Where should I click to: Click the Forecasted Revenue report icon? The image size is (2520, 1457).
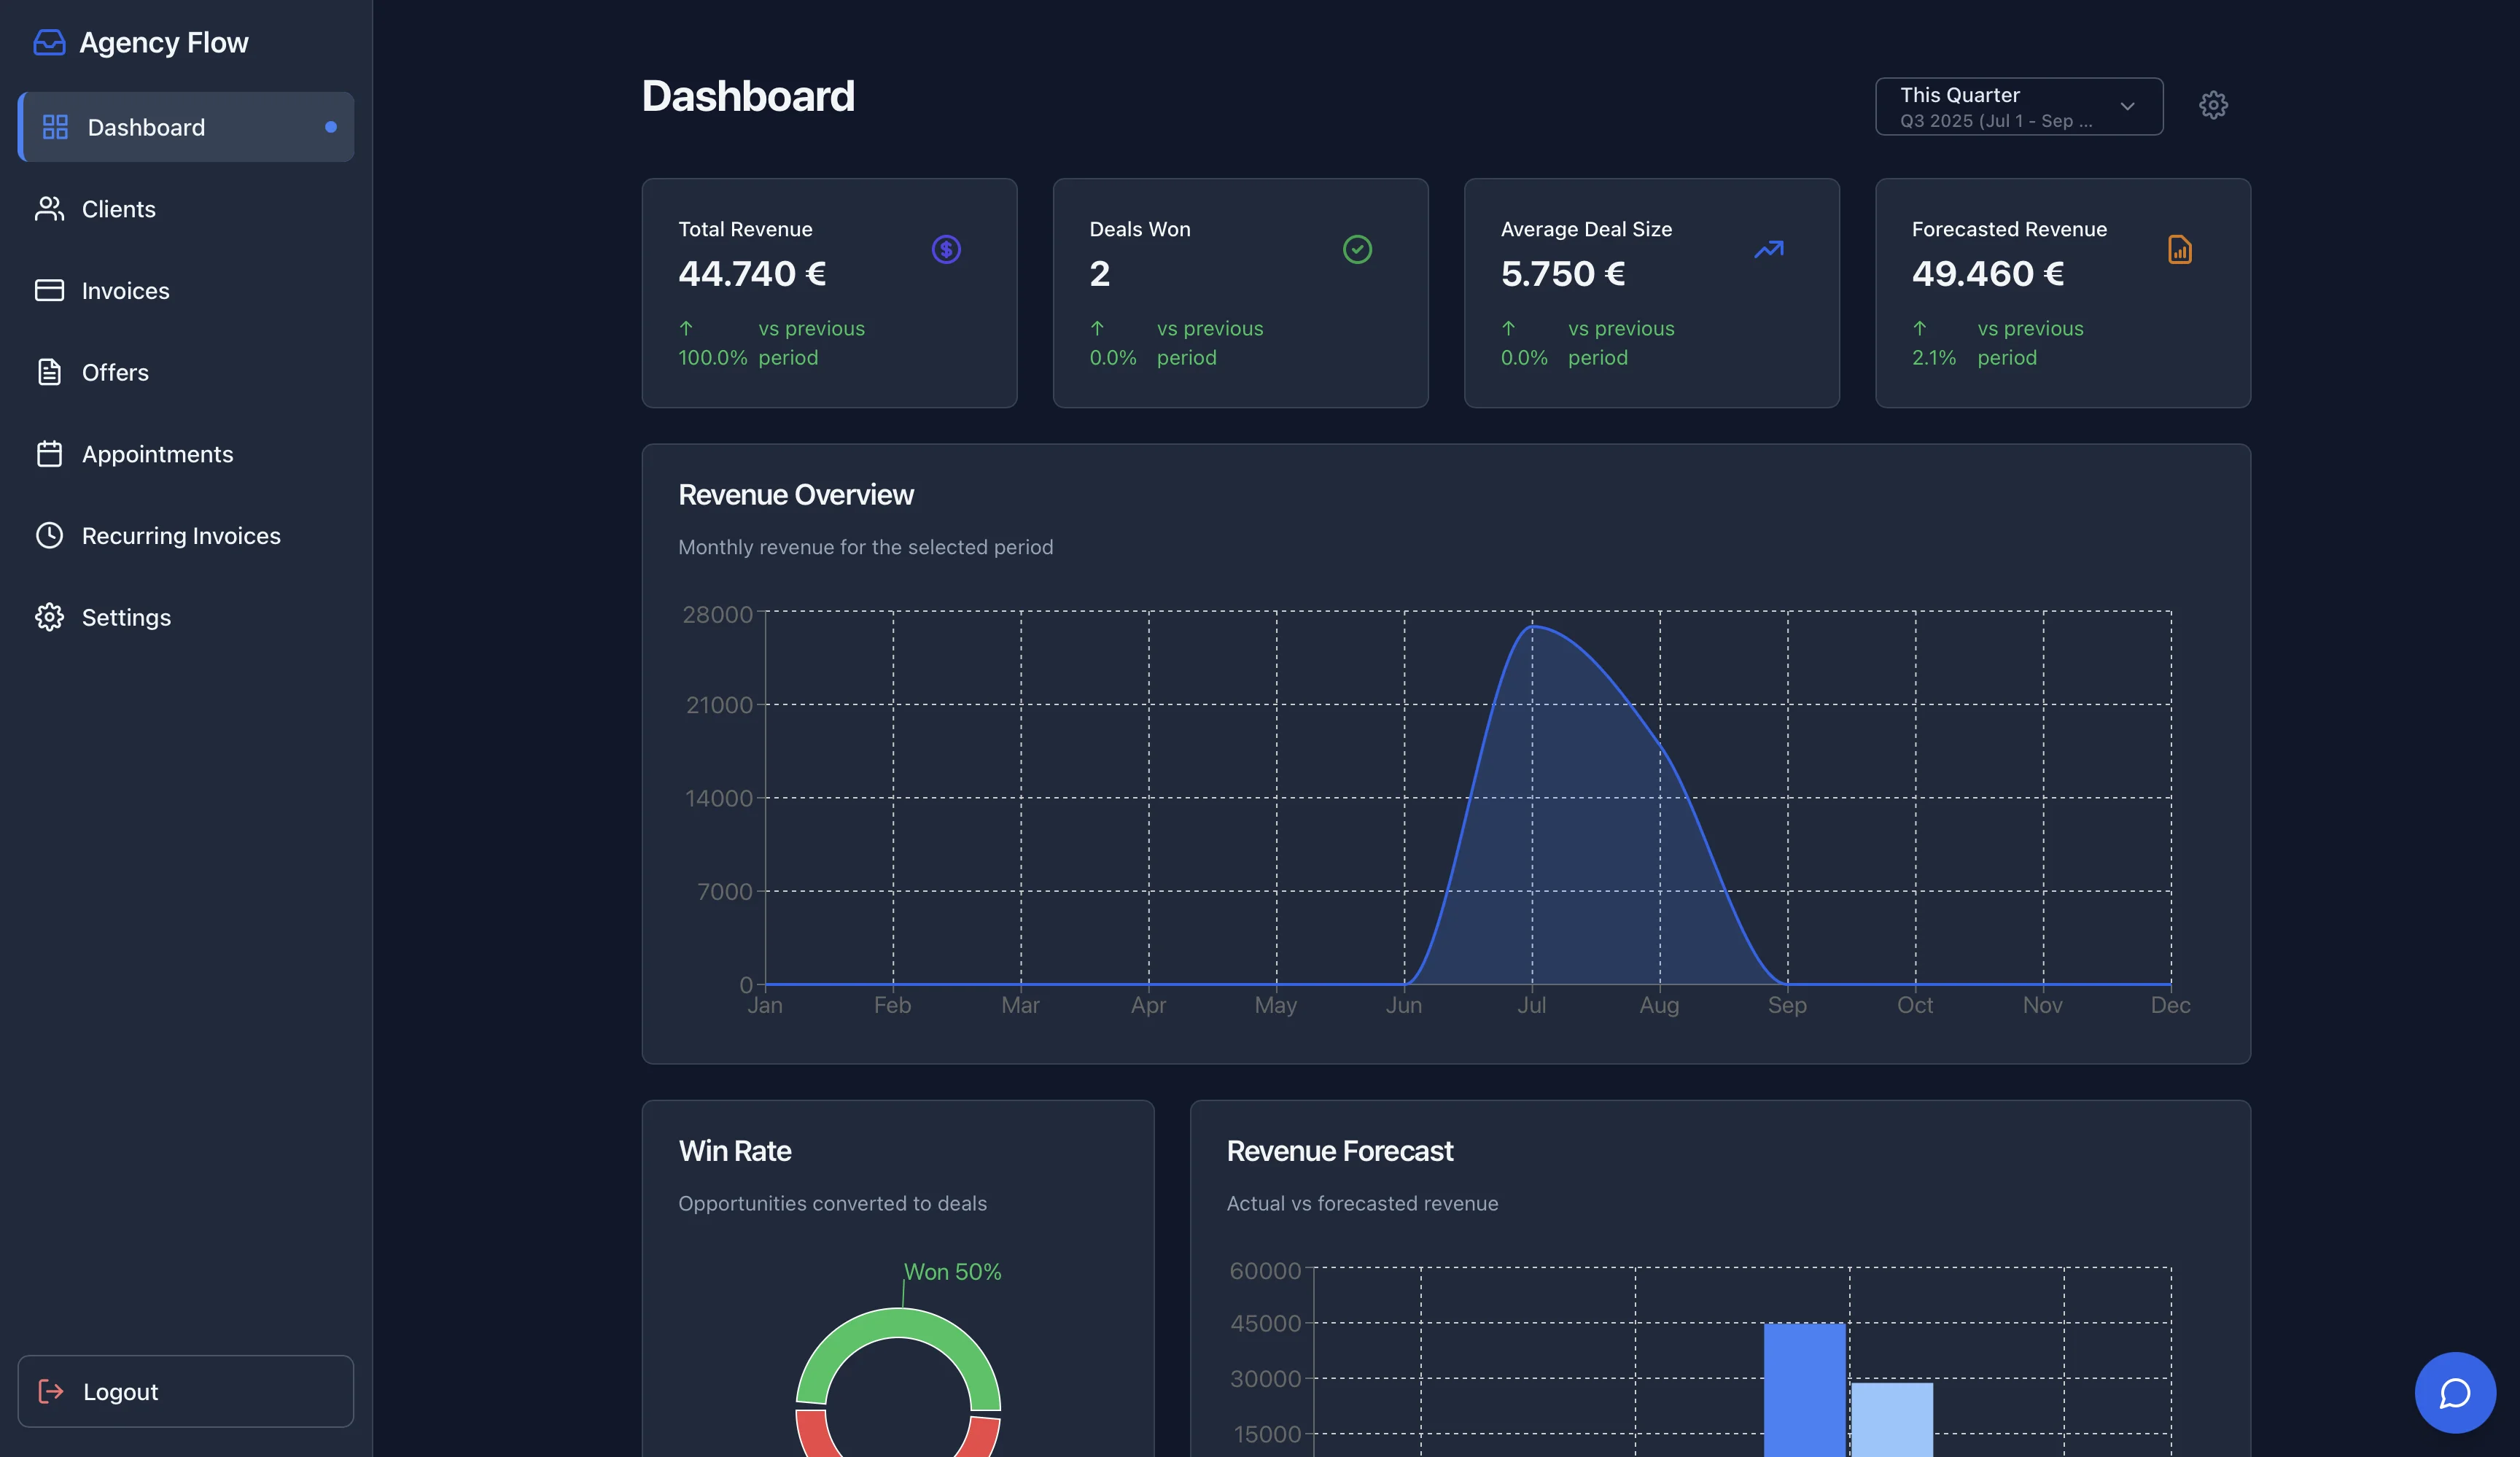2179,249
